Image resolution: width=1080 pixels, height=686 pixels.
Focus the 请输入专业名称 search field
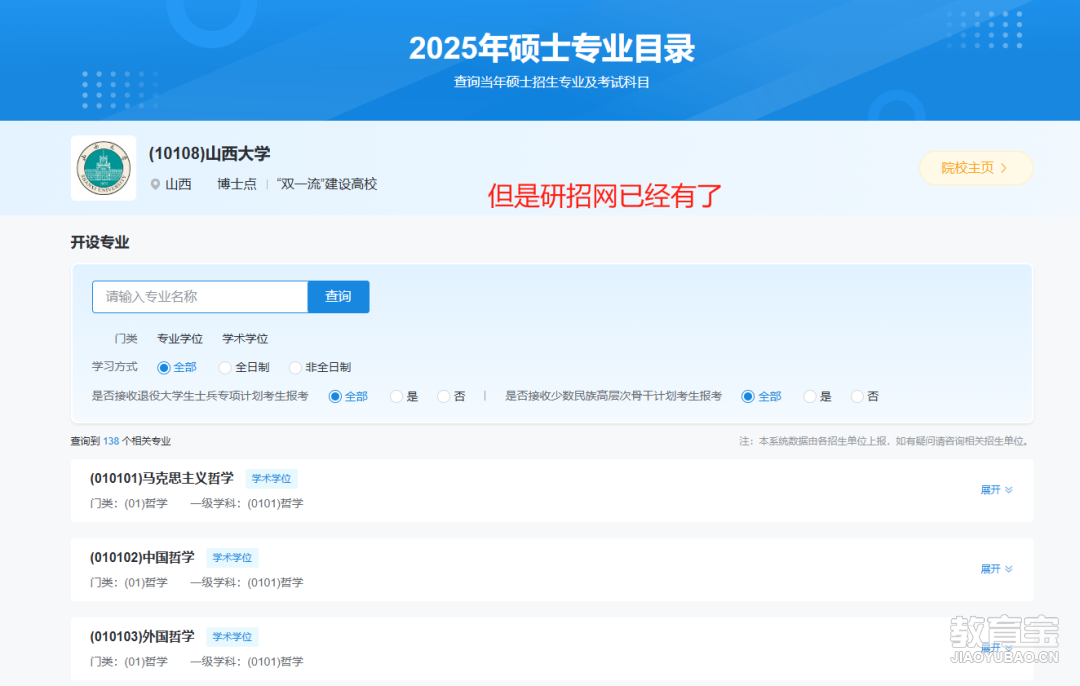point(200,297)
